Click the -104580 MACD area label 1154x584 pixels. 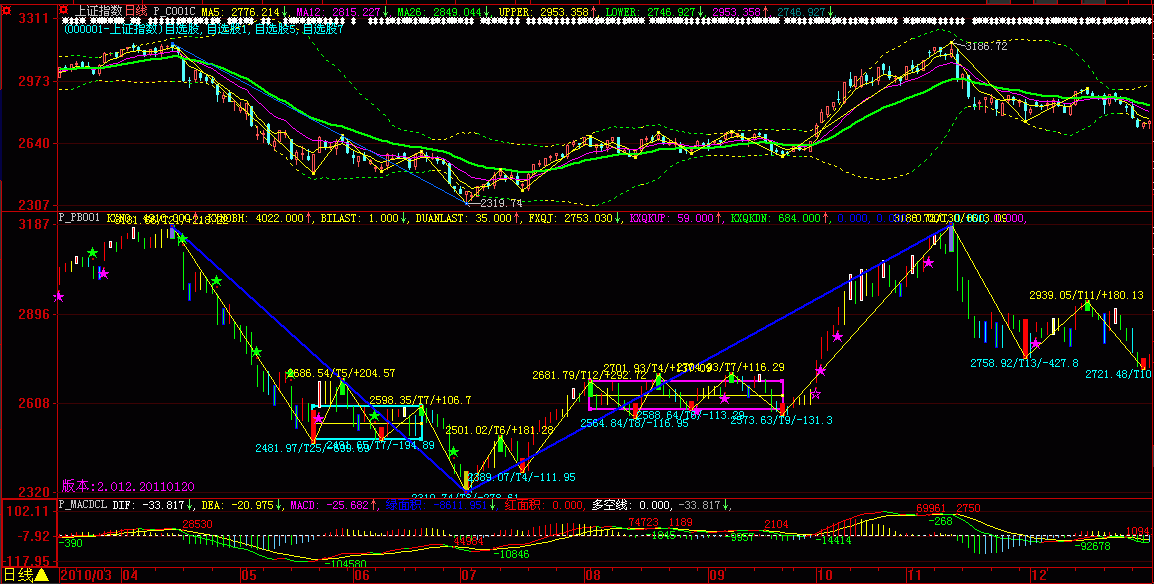344,564
